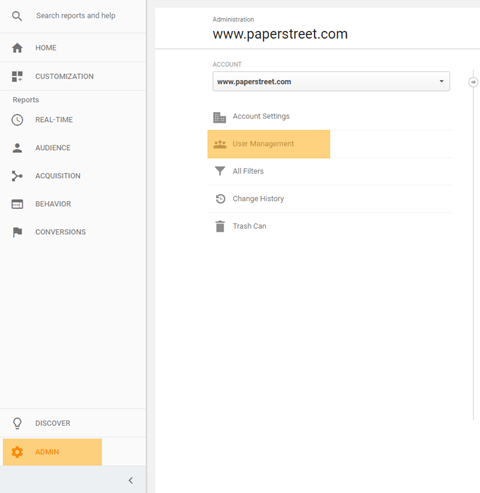Click the Real-Time clock icon

[x=17, y=120]
